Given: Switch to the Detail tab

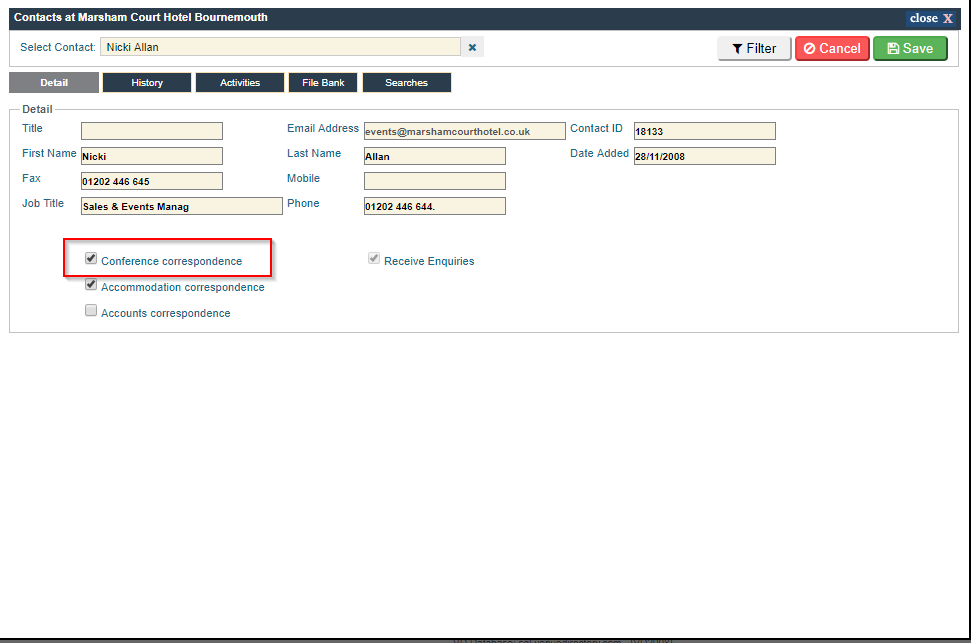Looking at the screenshot, I should [x=54, y=82].
